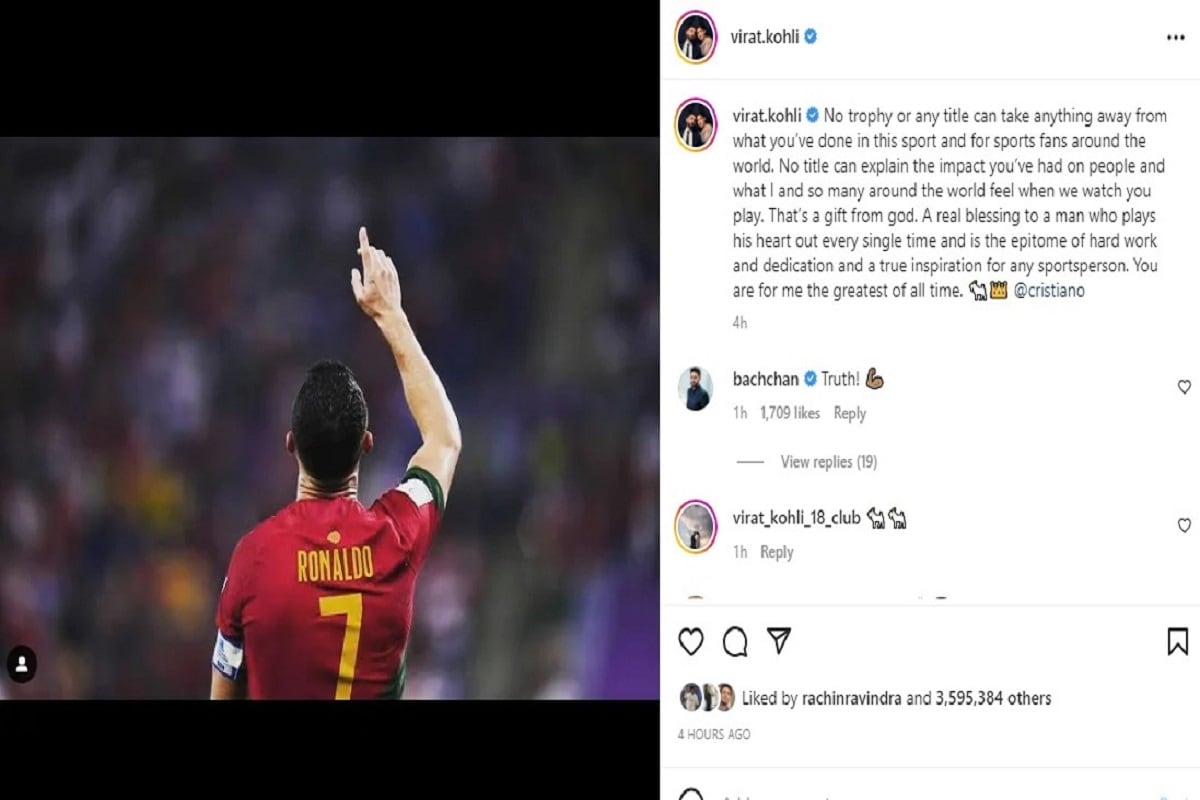
Task: Open rachinravindra's profile from likes line
Action: [851, 699]
